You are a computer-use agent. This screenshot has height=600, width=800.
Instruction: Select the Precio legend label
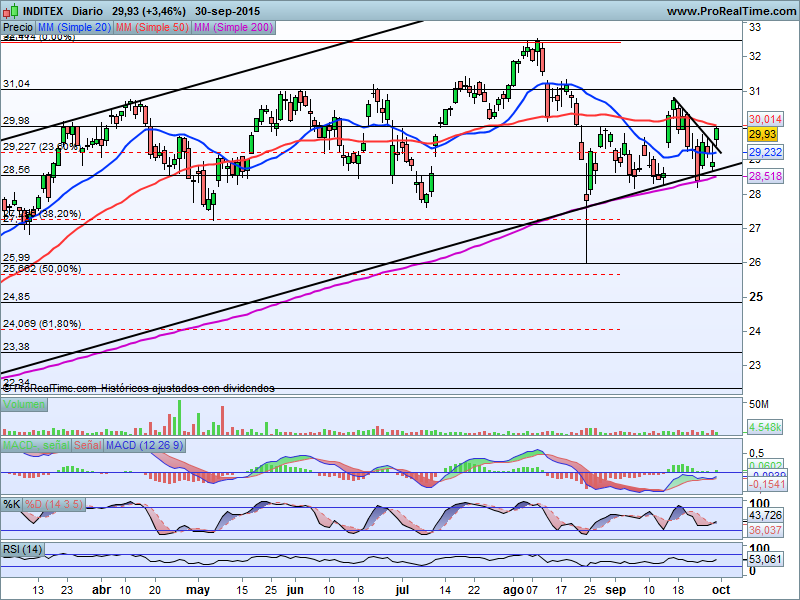click(x=18, y=28)
